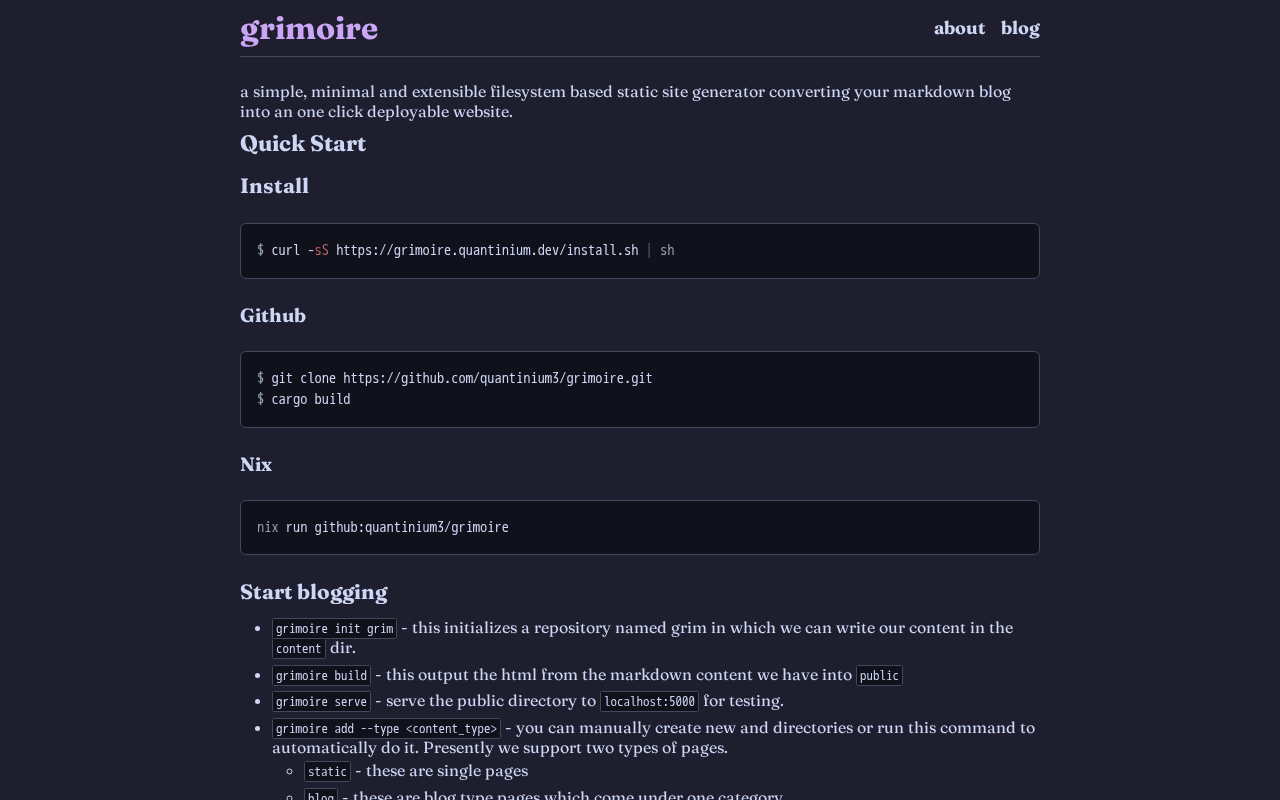
Task: Click the Start blogging heading
Action: 313,592
